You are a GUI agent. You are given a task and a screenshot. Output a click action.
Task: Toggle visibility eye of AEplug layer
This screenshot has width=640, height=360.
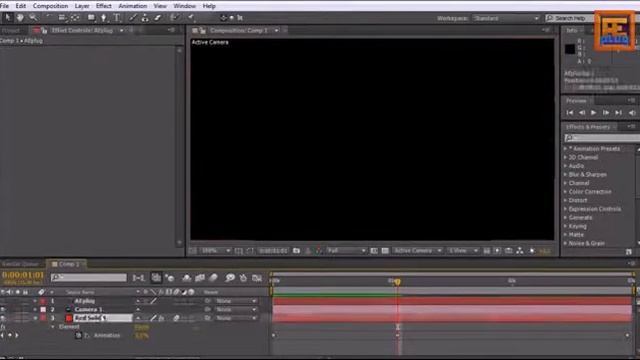pyautogui.click(x=3, y=301)
